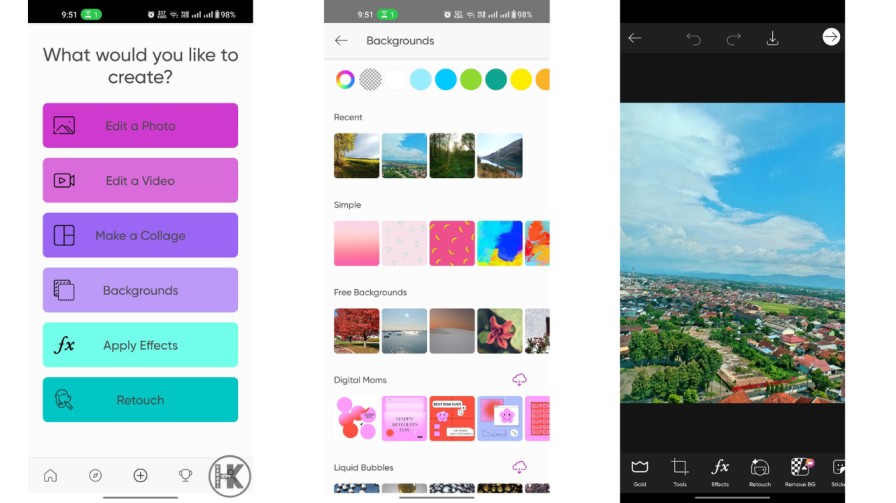The image size is (896, 503).
Task: Select the teal green swatch
Action: click(496, 79)
